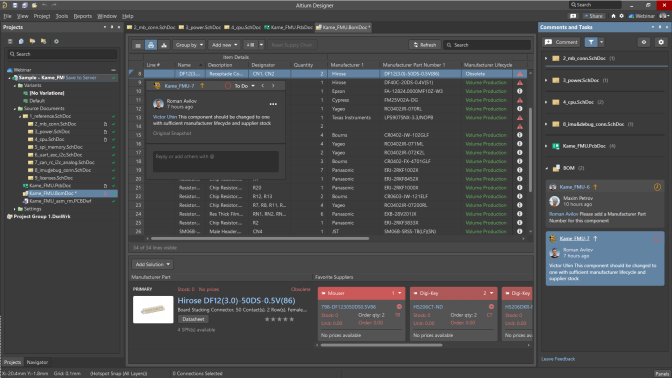
Task: Select the highlighted base view icon in BOM toolbar
Action: pyautogui.click(x=151, y=45)
